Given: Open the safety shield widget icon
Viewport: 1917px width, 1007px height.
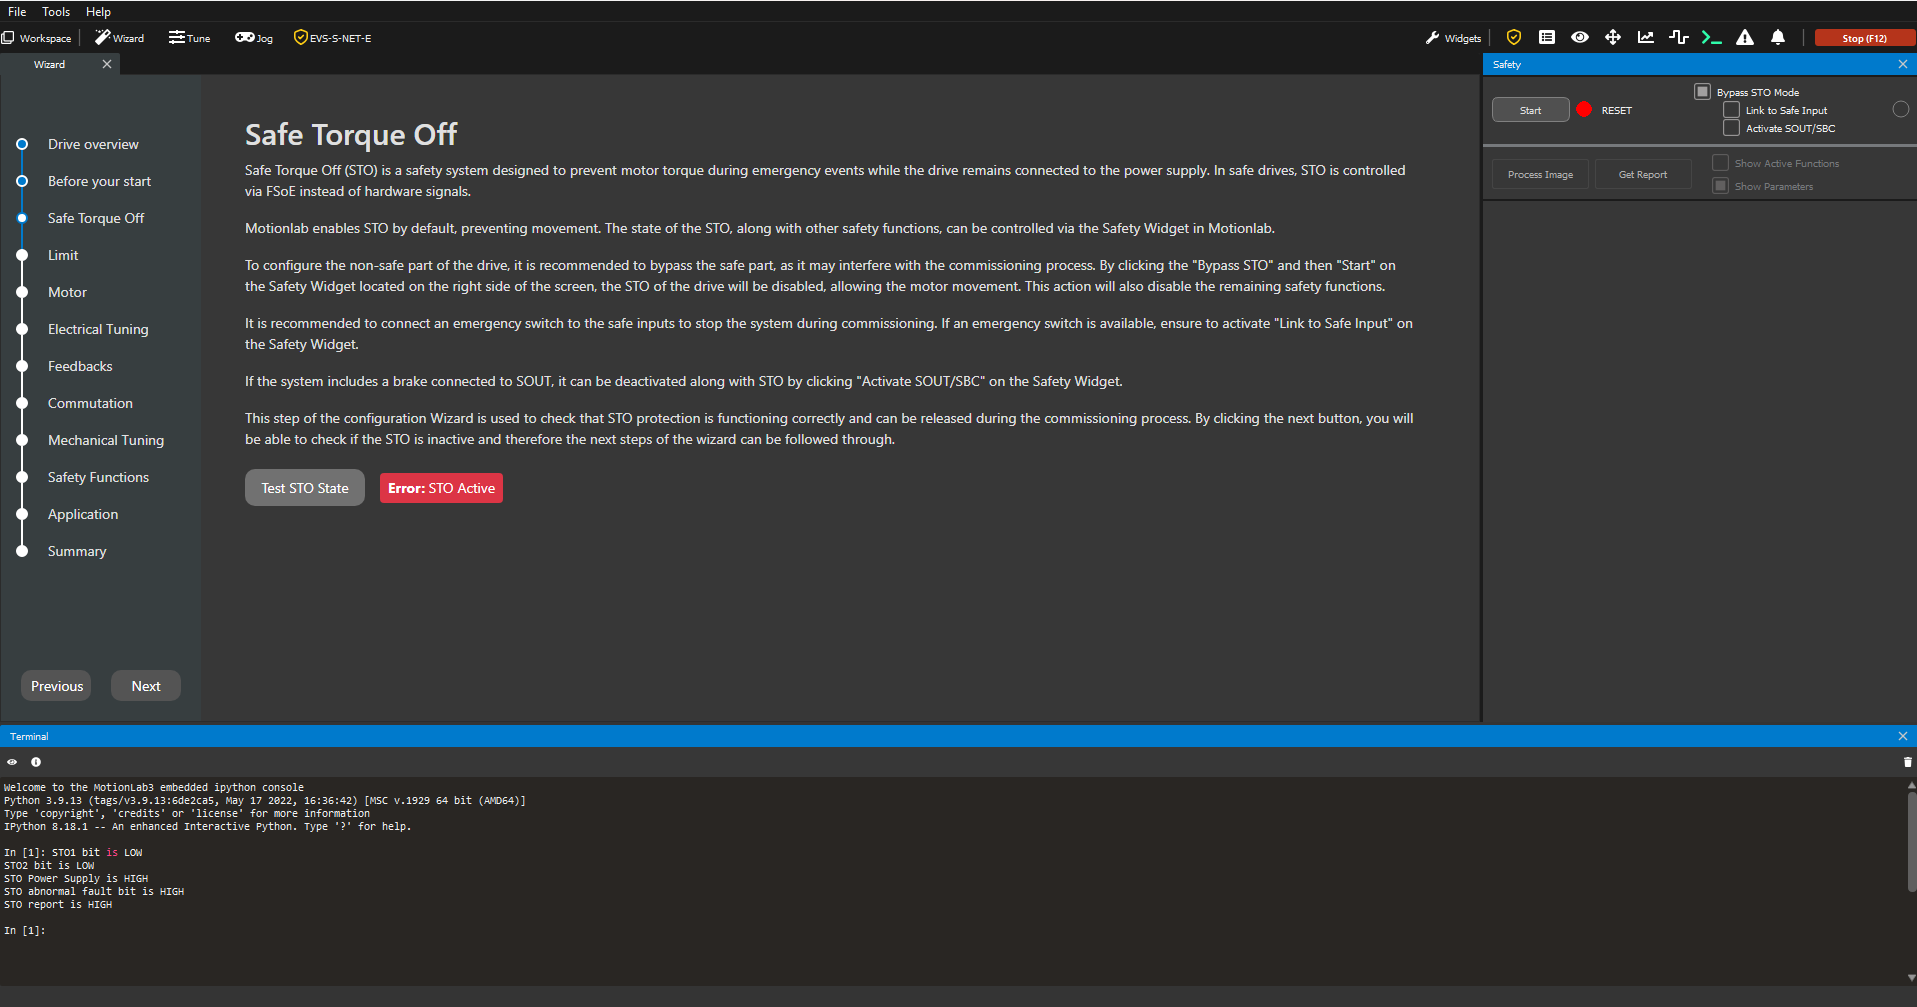Looking at the screenshot, I should (x=1514, y=38).
